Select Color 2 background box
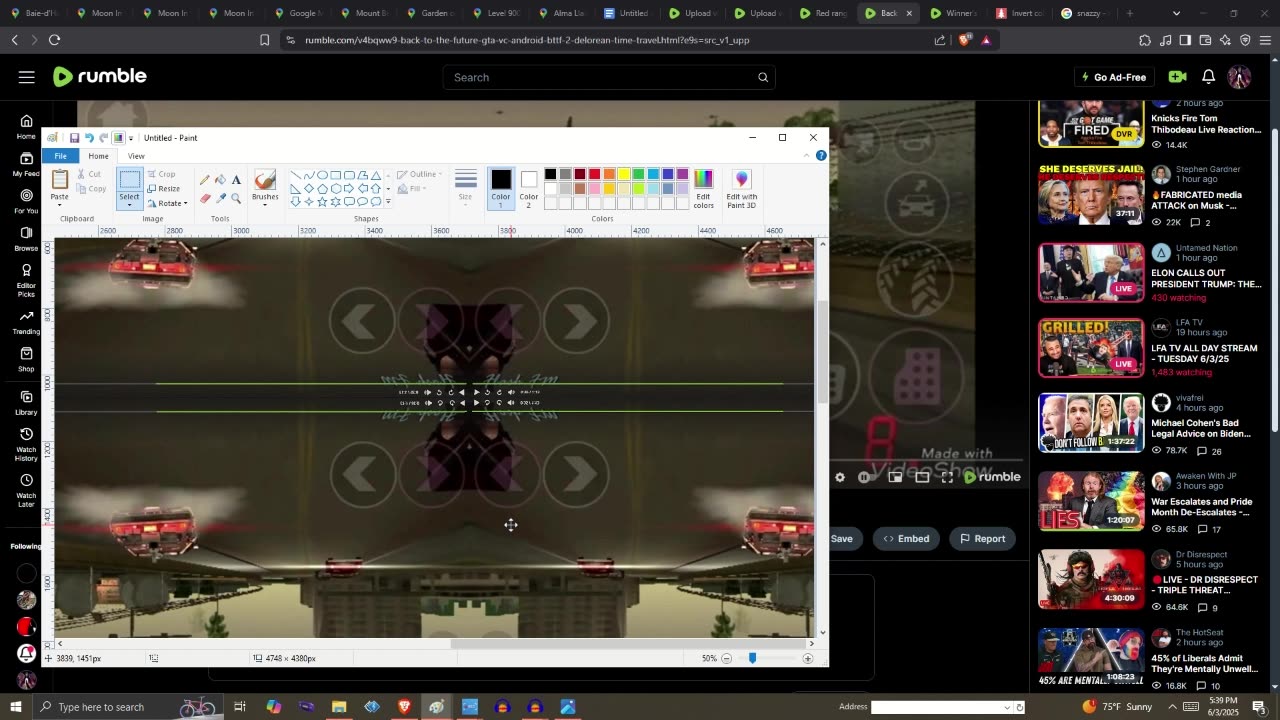This screenshot has height=720, width=1280. click(x=529, y=187)
